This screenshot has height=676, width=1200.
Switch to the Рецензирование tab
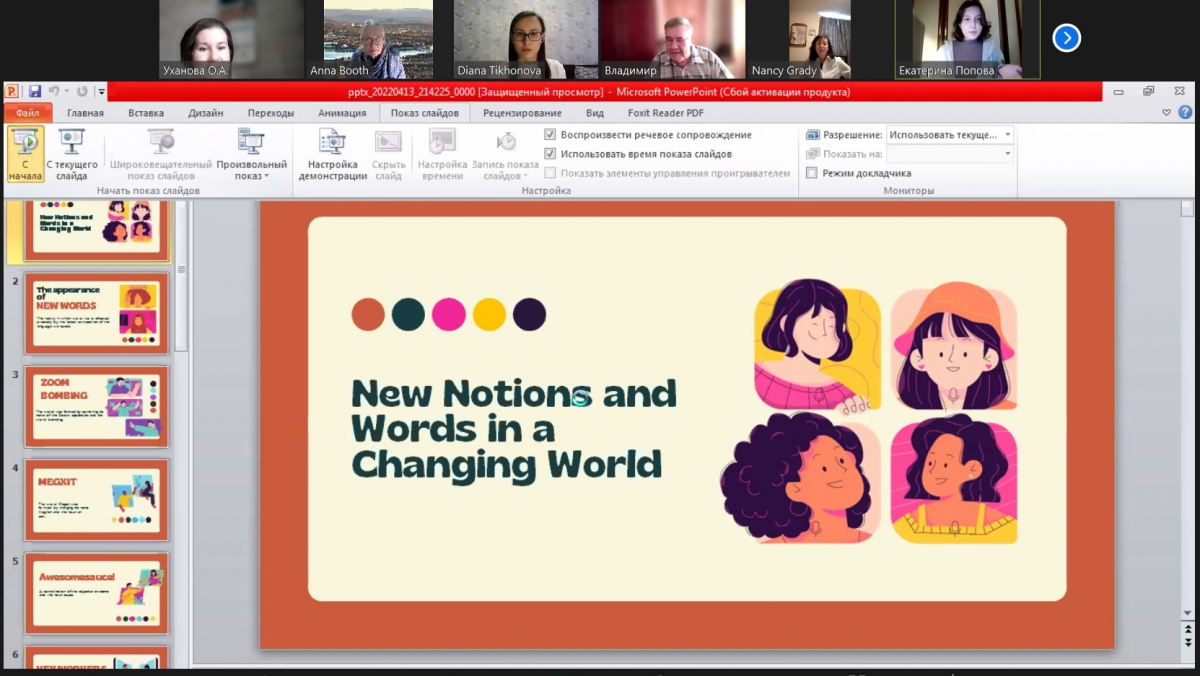pos(522,113)
